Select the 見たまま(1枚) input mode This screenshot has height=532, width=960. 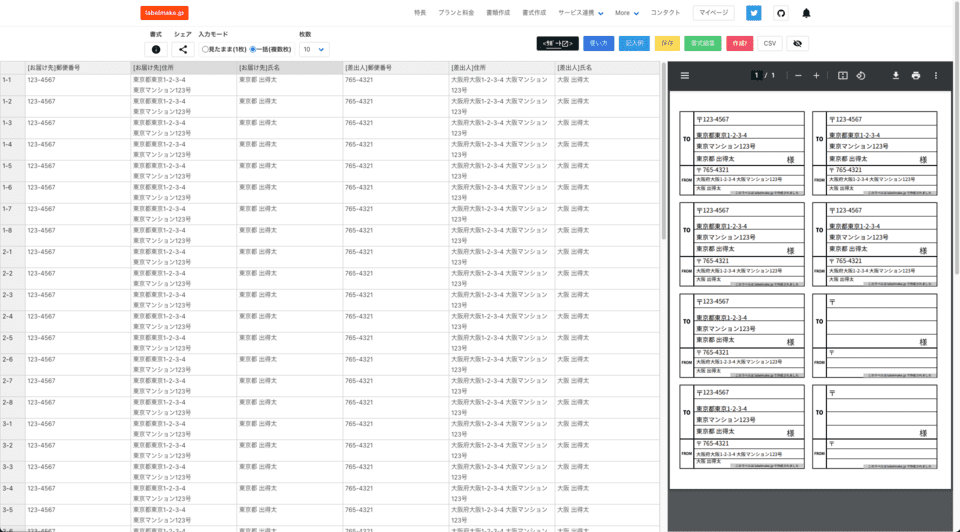click(205, 50)
